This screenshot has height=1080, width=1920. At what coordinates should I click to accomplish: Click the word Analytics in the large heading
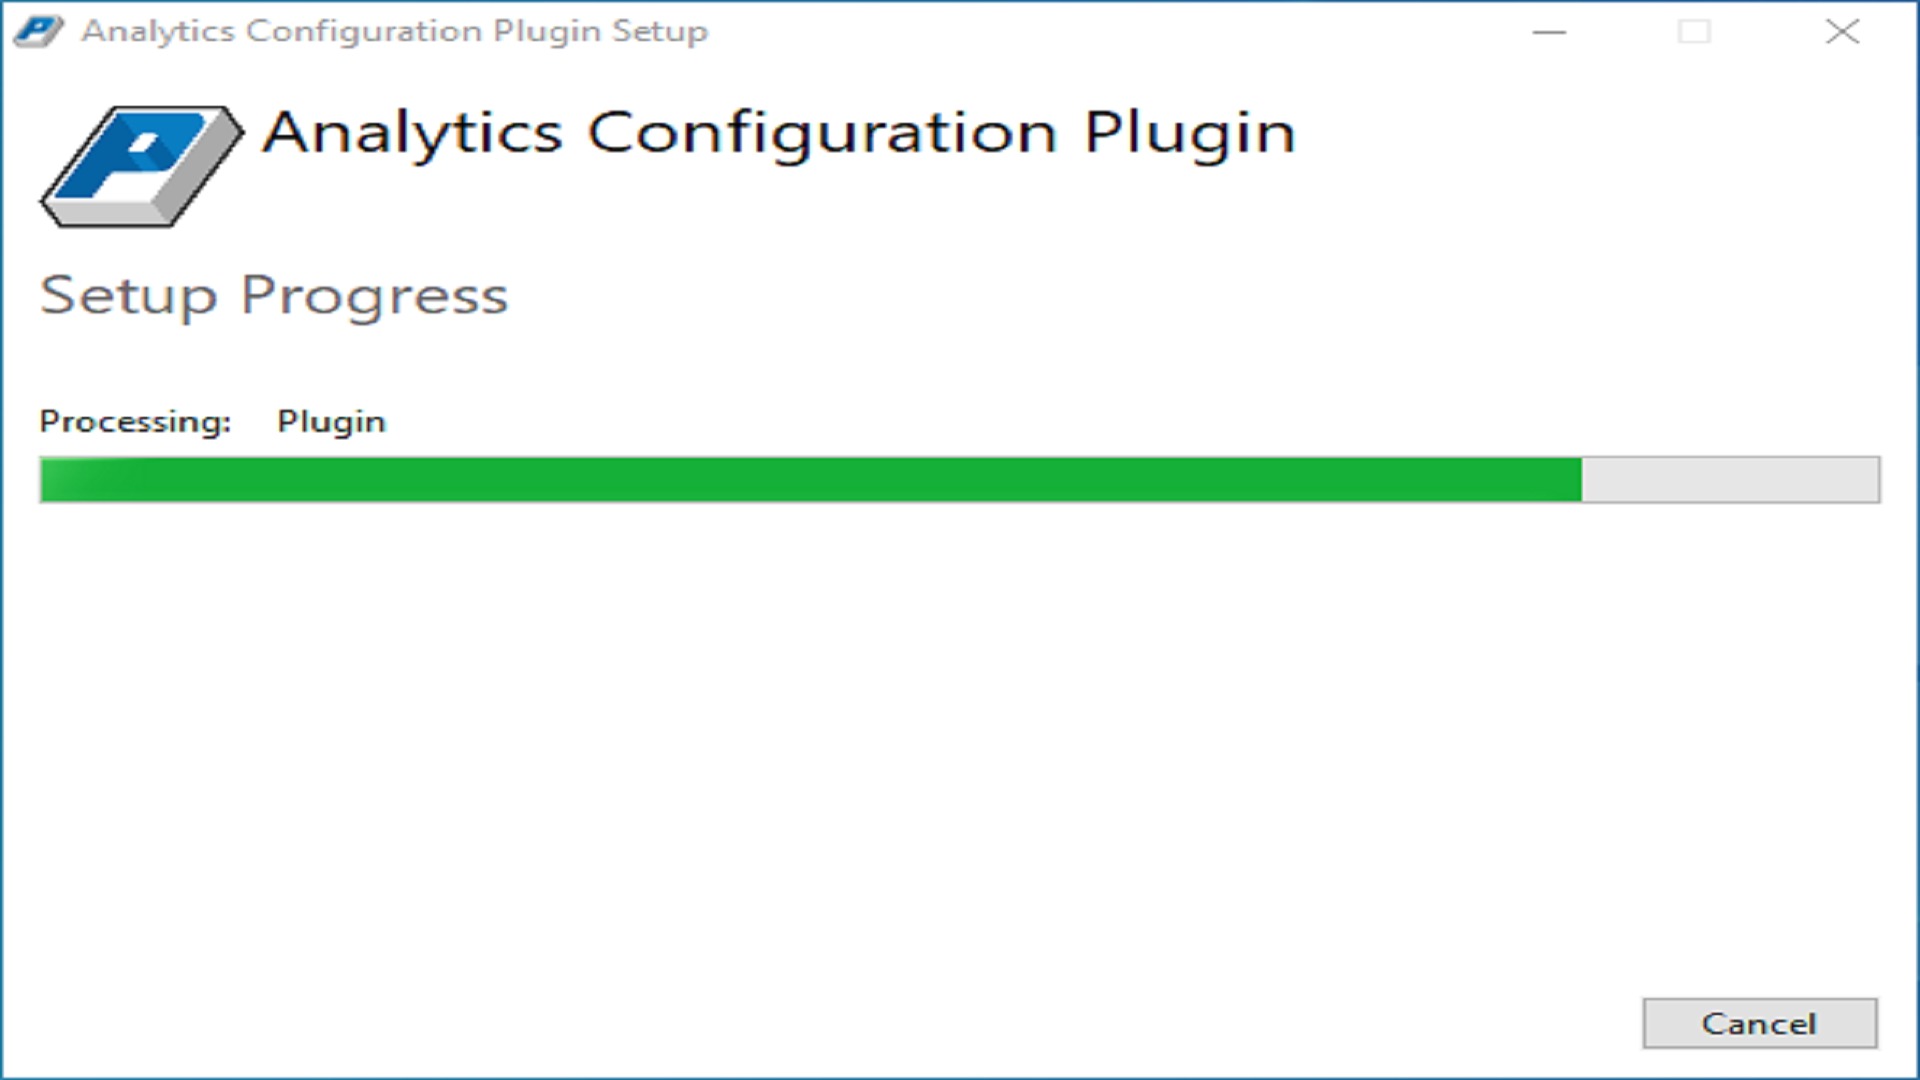[x=412, y=134]
